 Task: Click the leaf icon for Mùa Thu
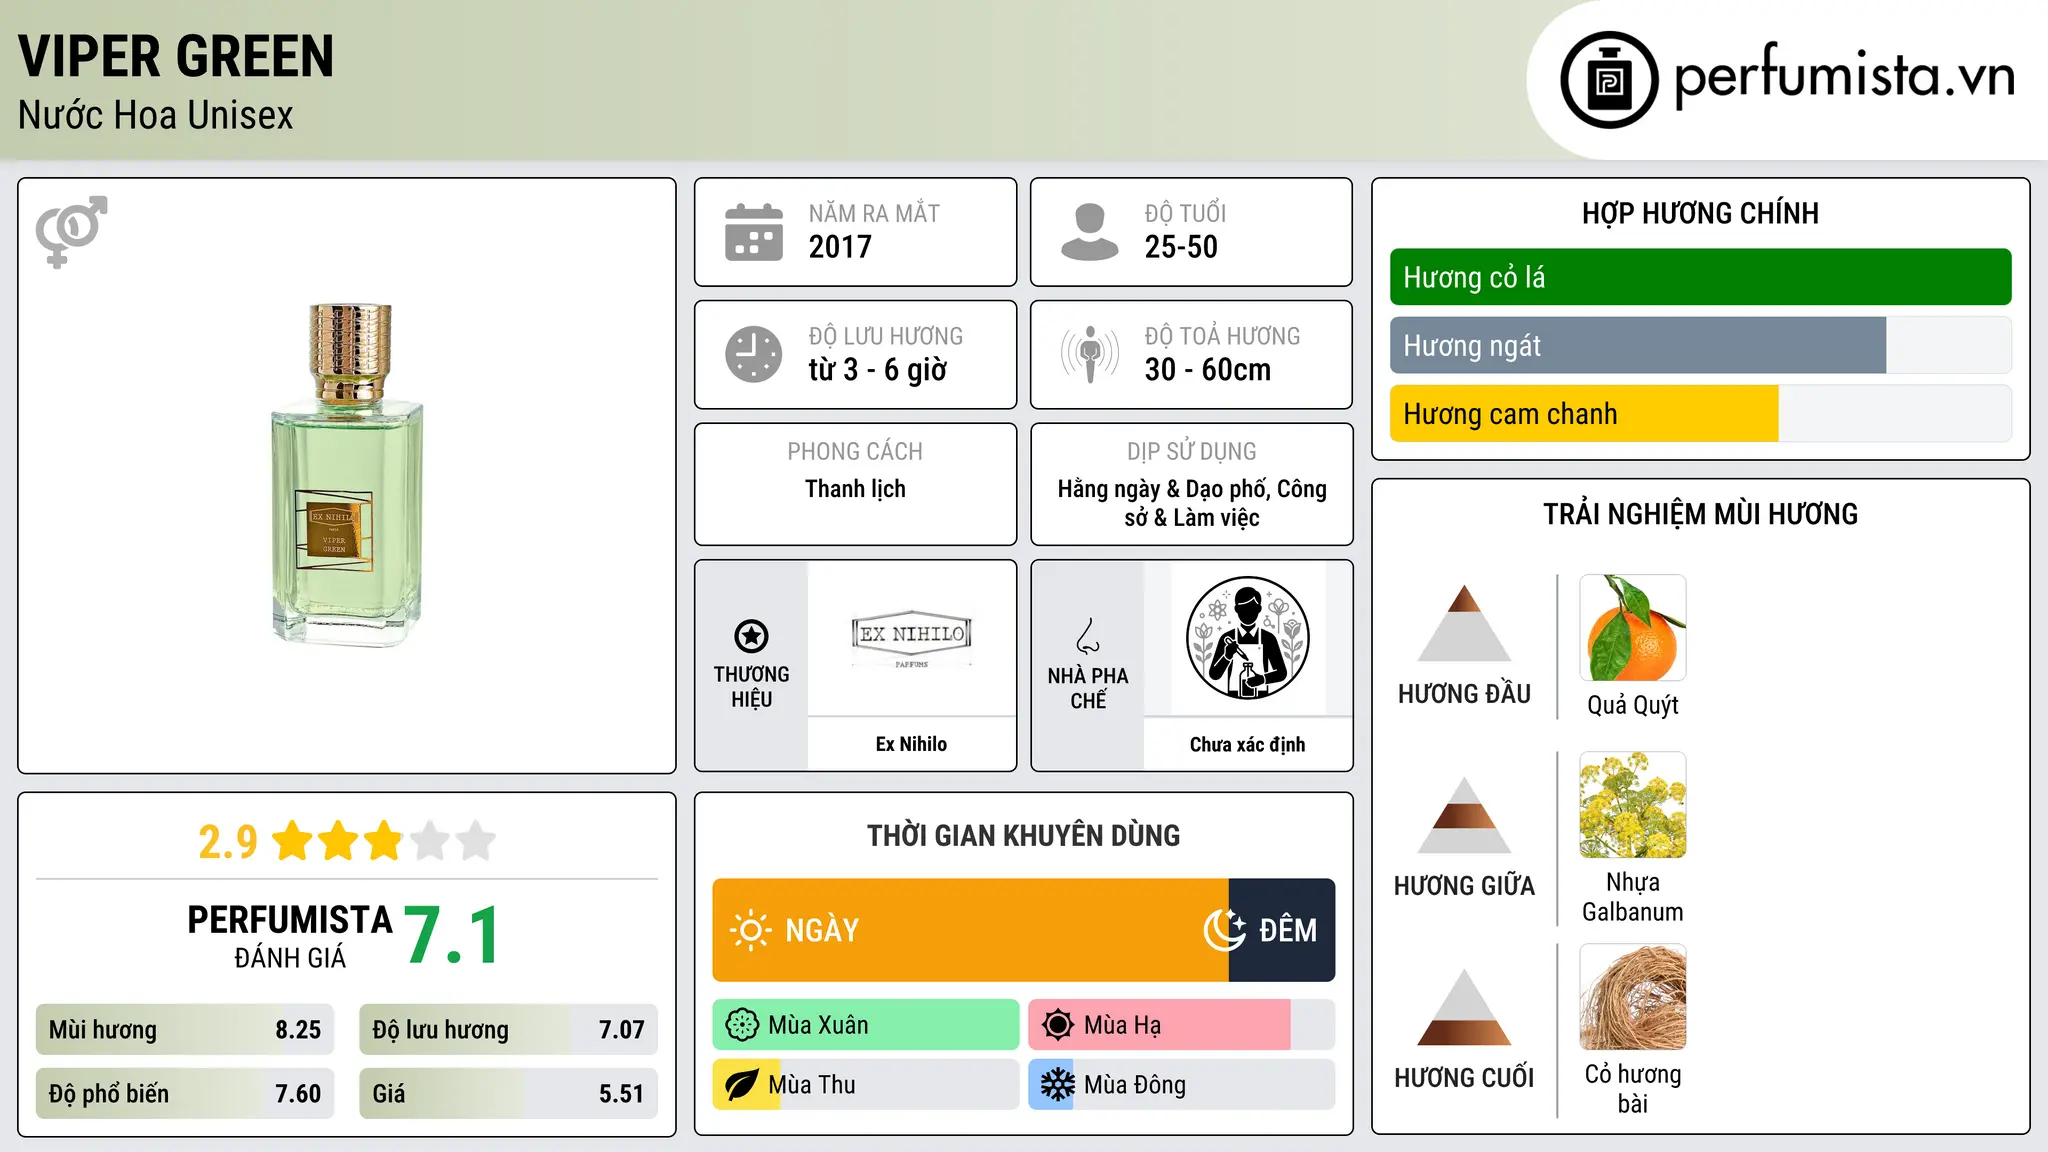click(742, 1085)
